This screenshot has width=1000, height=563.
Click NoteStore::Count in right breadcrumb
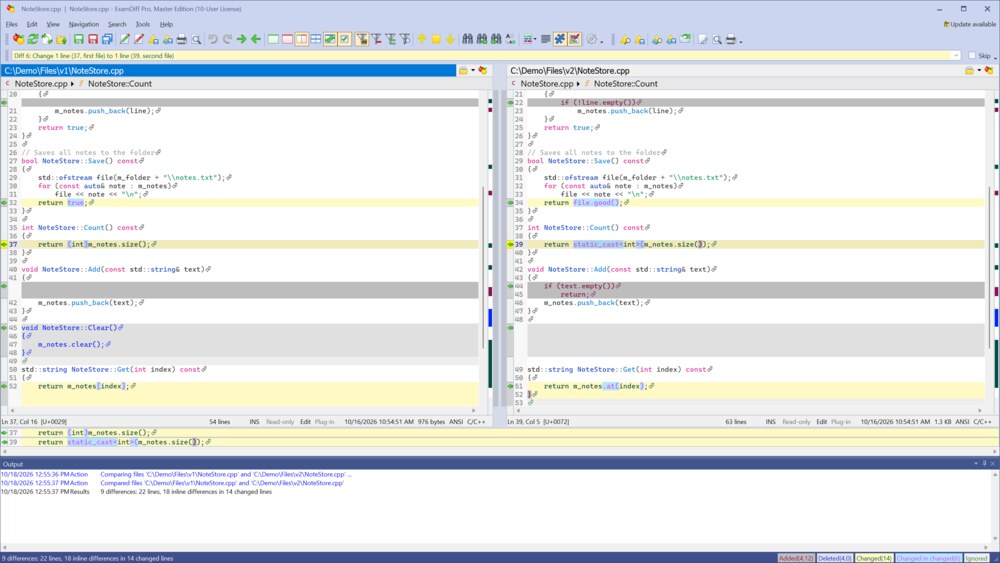626,84
